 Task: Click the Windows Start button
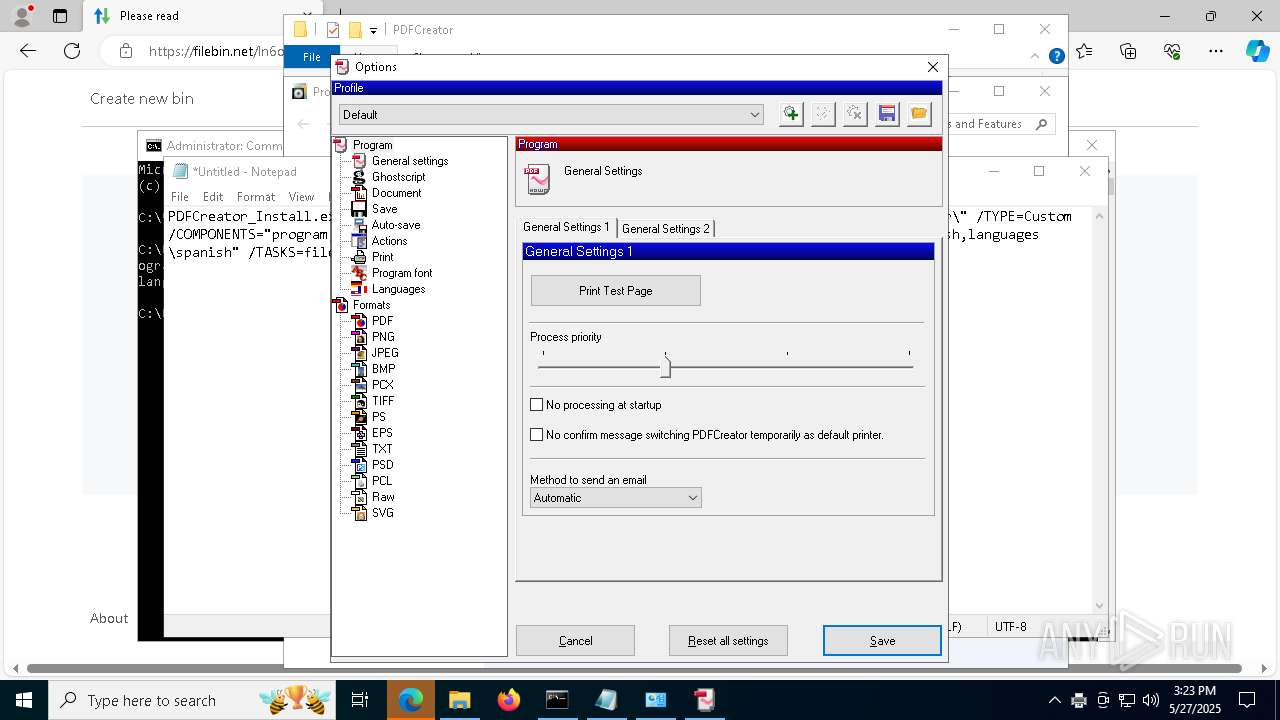click(x=23, y=700)
